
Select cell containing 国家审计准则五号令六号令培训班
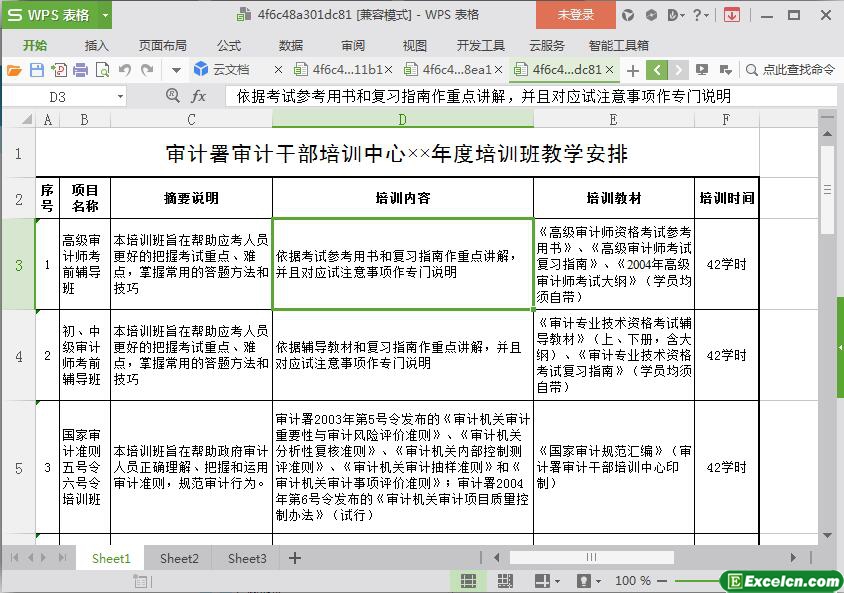[x=84, y=467]
